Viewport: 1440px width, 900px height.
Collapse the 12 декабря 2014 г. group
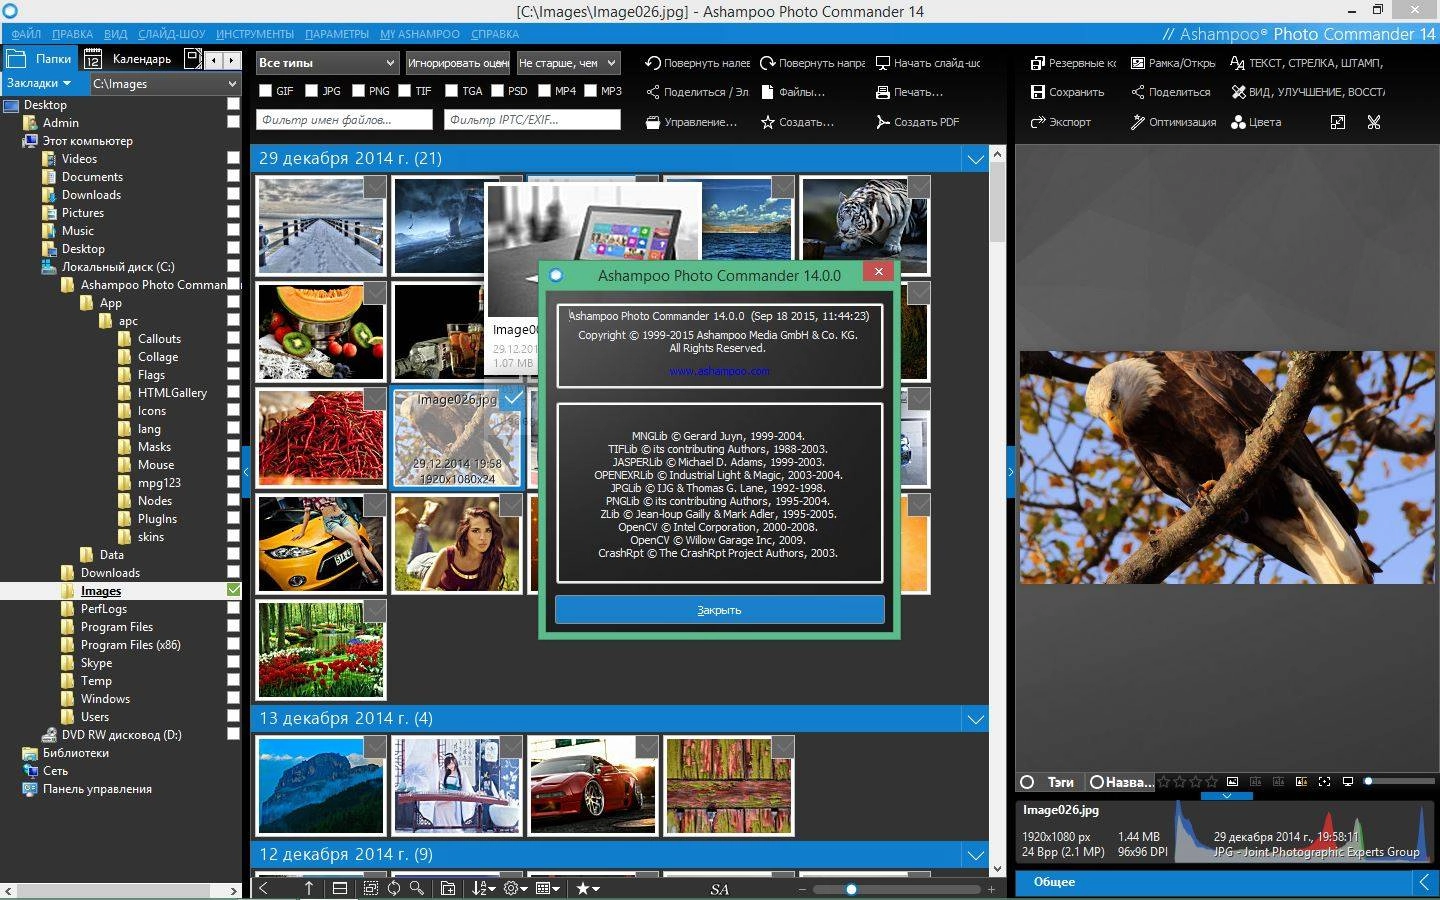coord(975,854)
